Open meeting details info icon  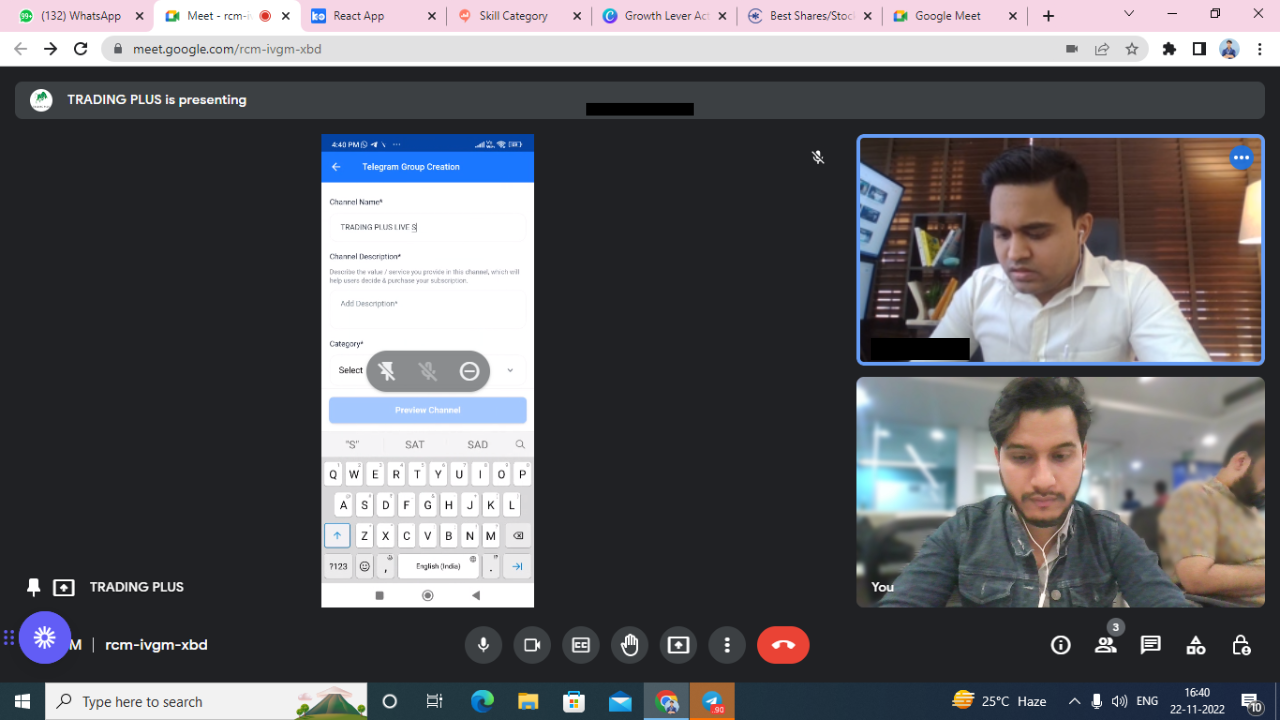point(1061,645)
